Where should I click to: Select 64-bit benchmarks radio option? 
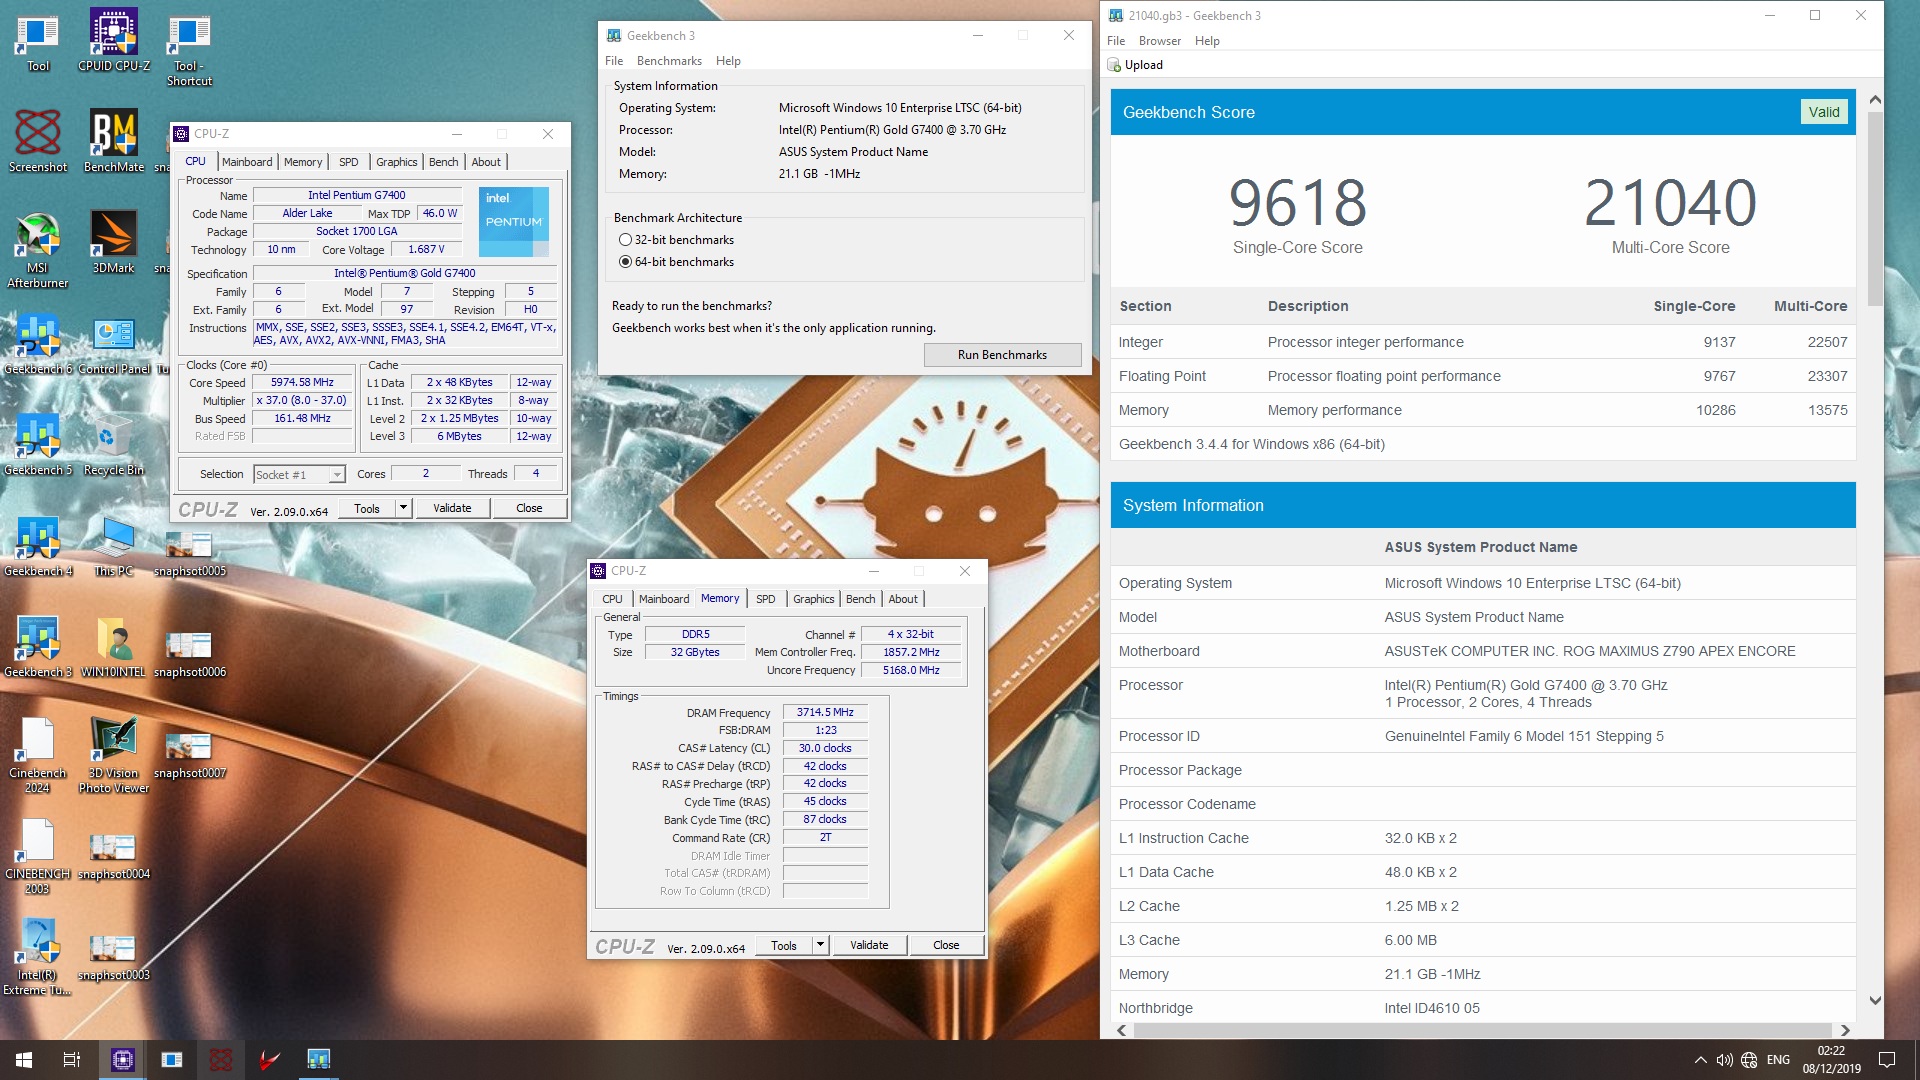[626, 262]
